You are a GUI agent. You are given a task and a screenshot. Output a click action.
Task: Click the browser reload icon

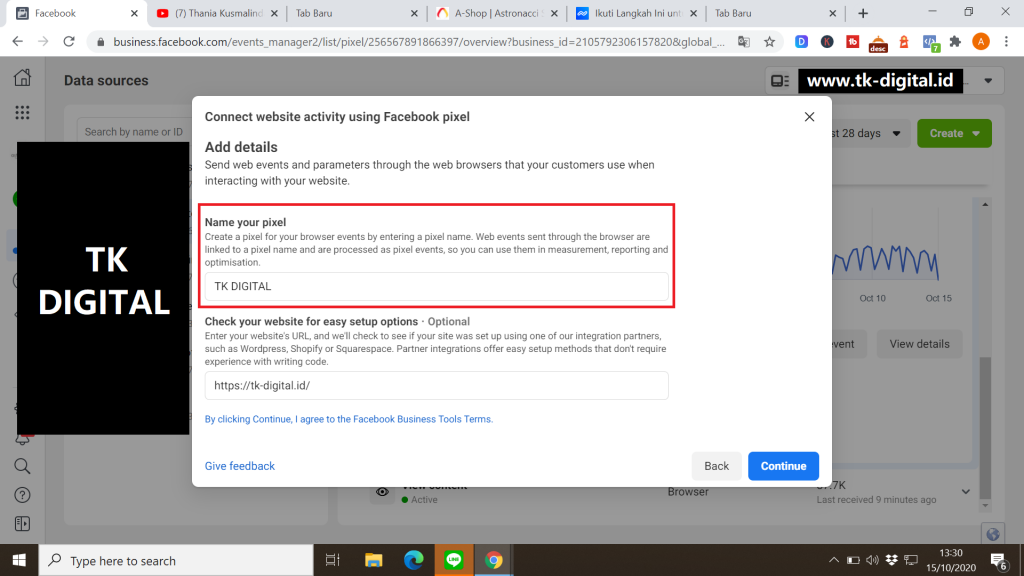69,42
